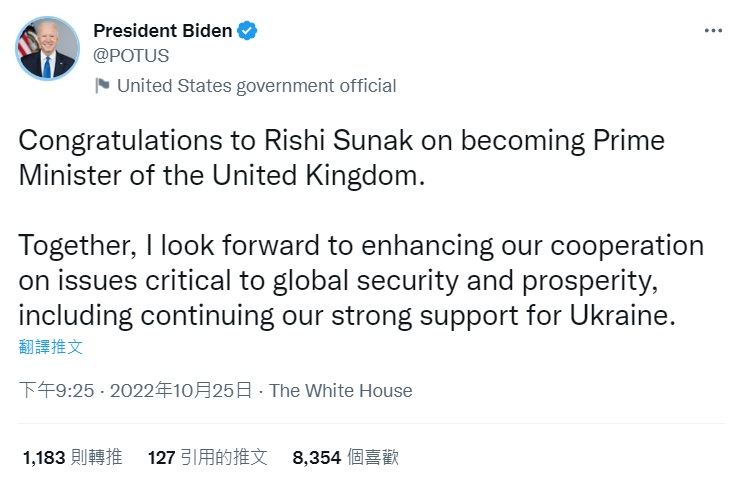Click the President Biden display name
Screen dimensions: 729x483
(x=162, y=31)
